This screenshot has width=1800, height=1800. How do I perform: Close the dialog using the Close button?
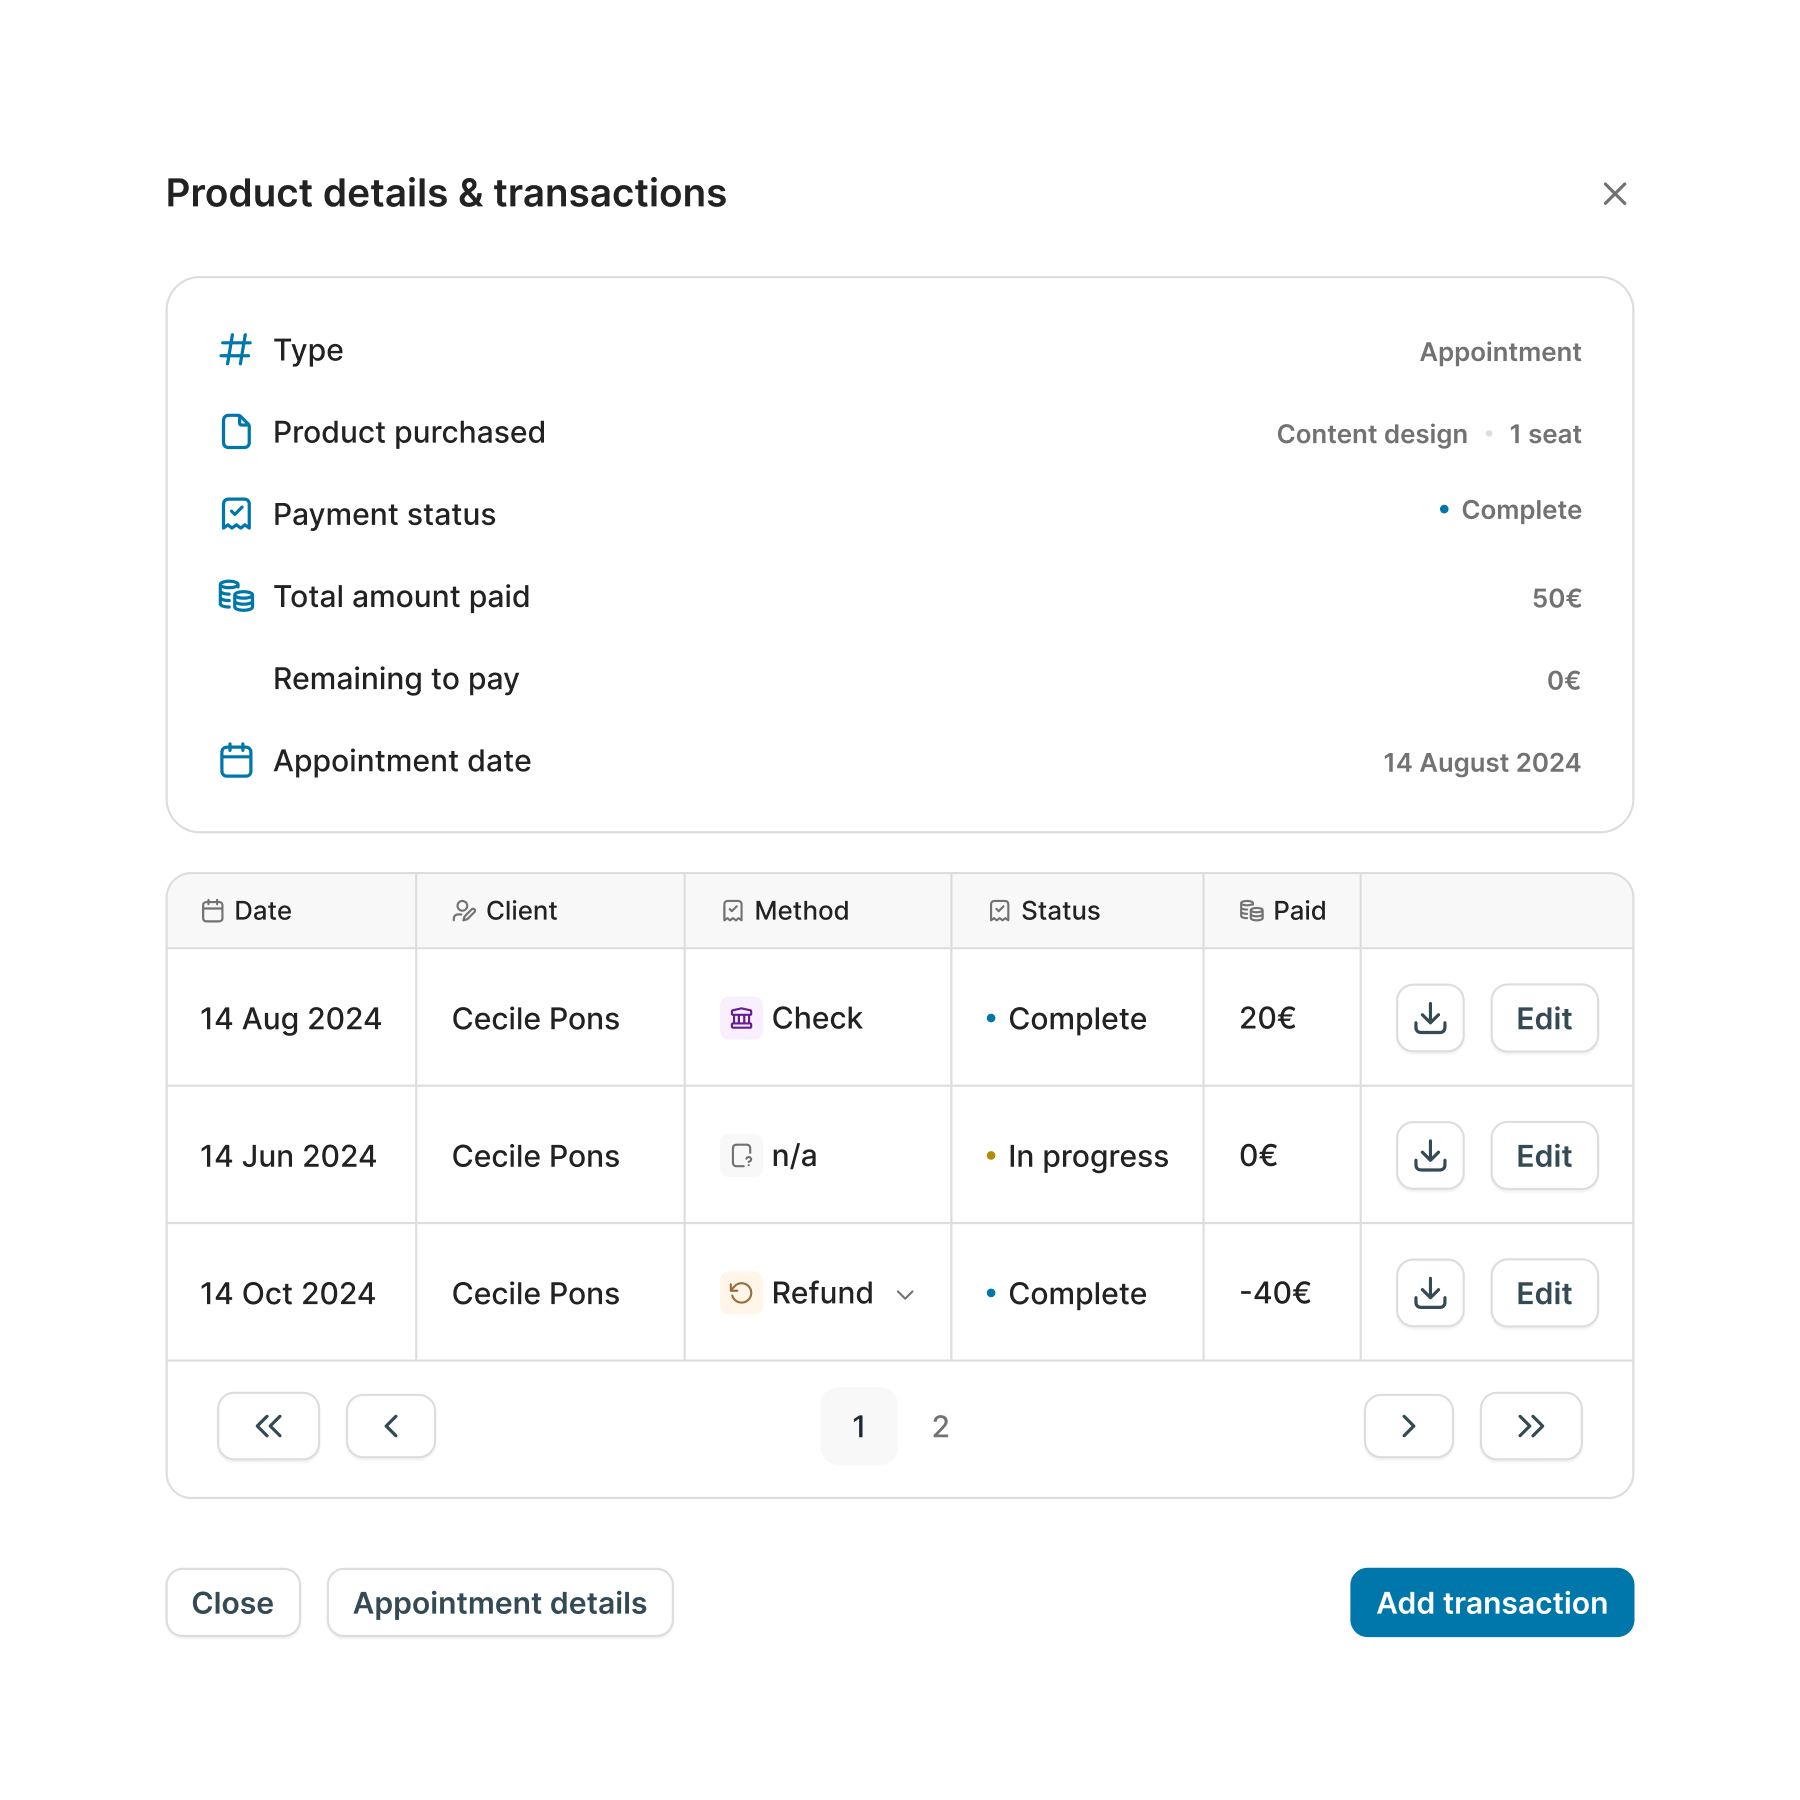click(233, 1603)
